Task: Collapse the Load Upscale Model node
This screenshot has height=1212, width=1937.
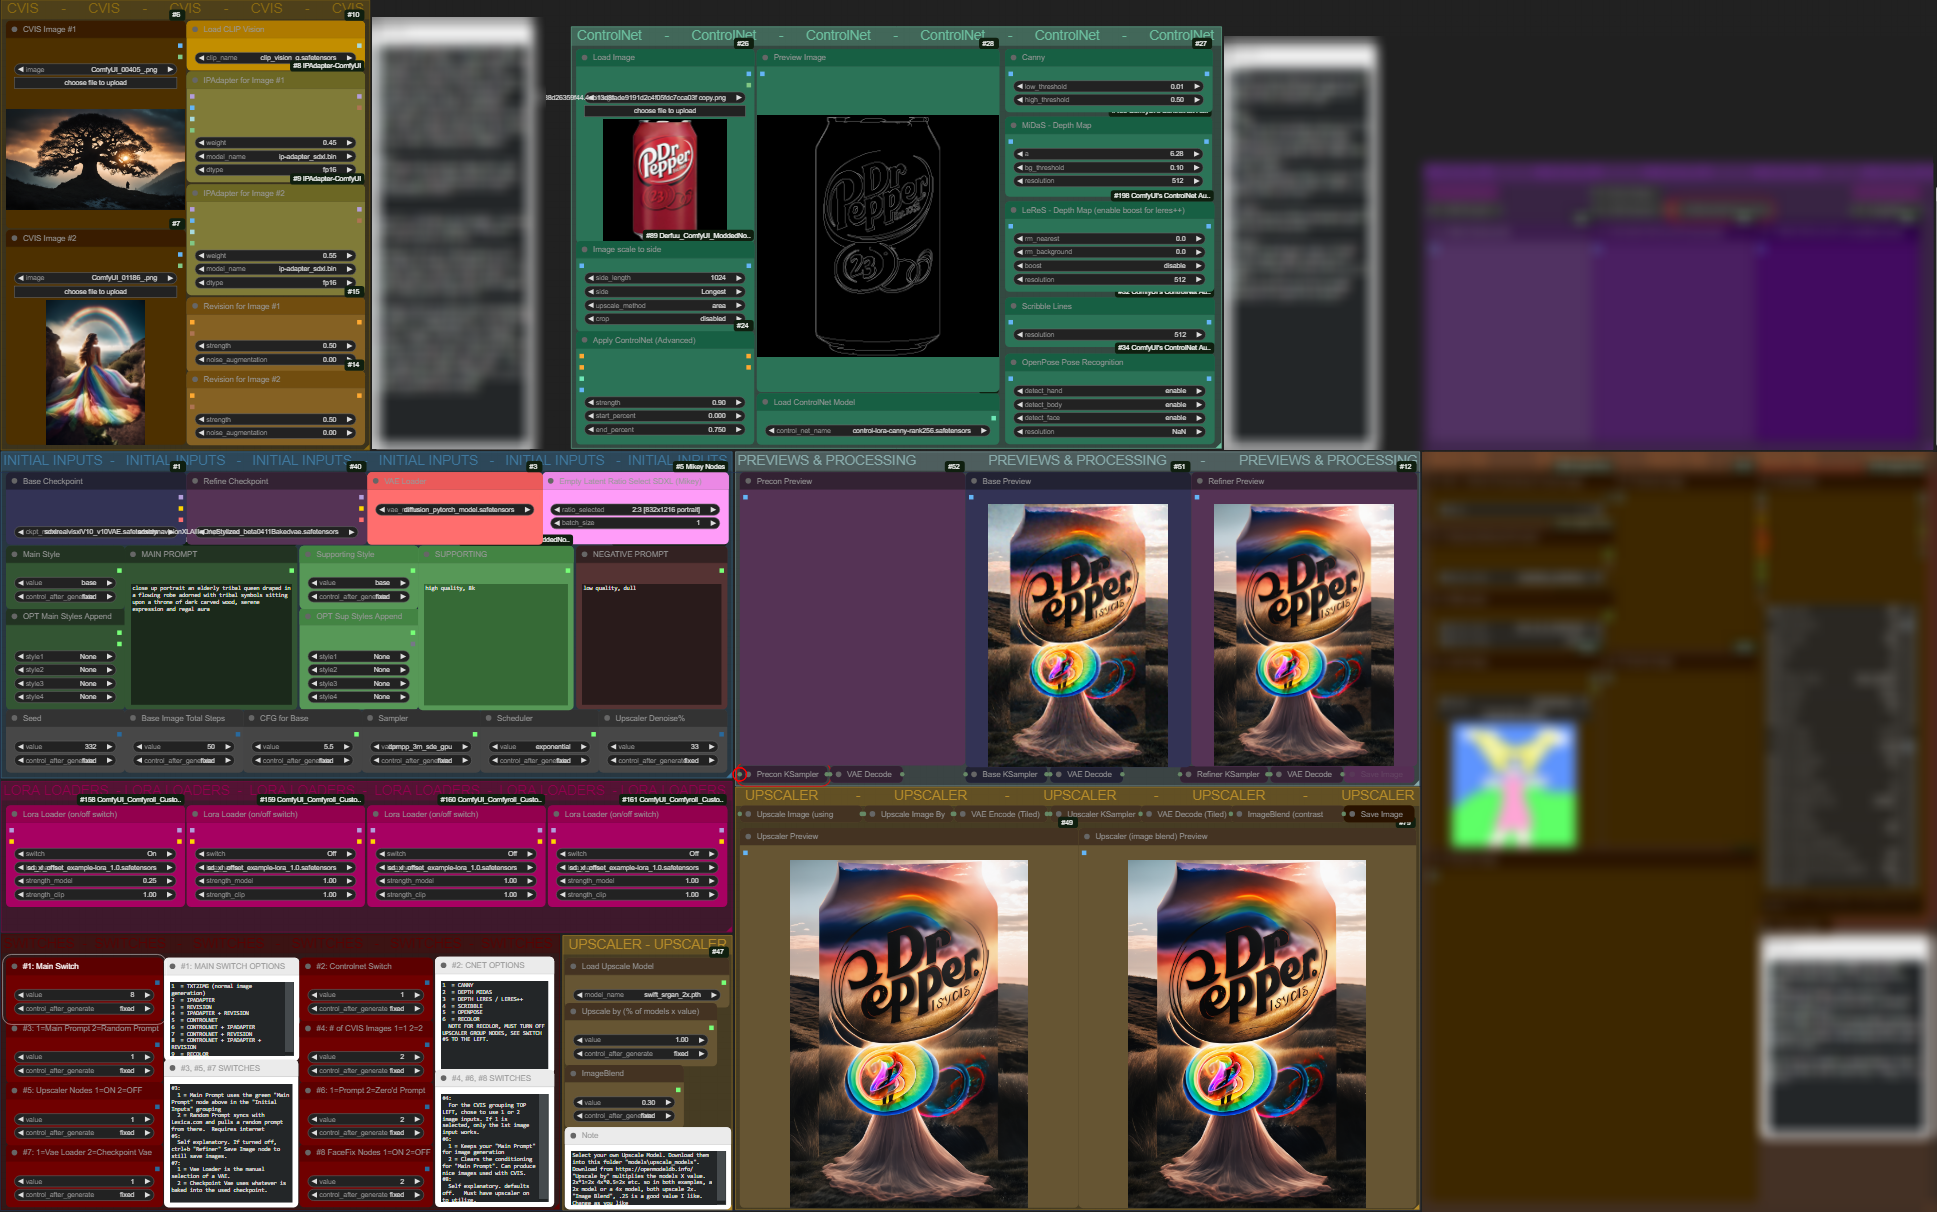Action: 573,967
